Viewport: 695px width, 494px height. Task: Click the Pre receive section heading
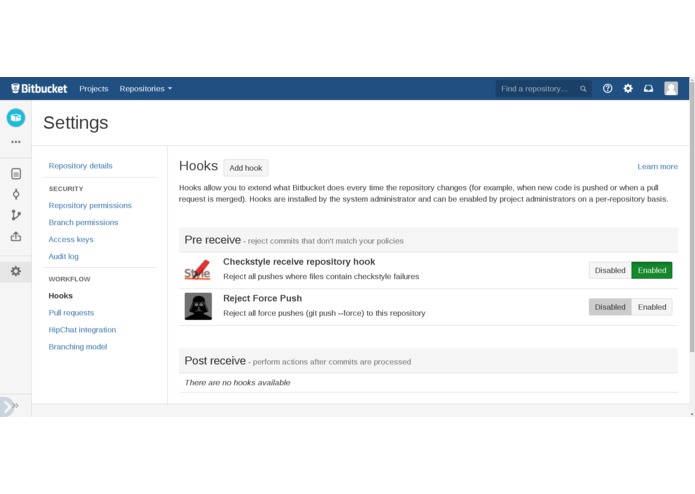[x=212, y=240]
